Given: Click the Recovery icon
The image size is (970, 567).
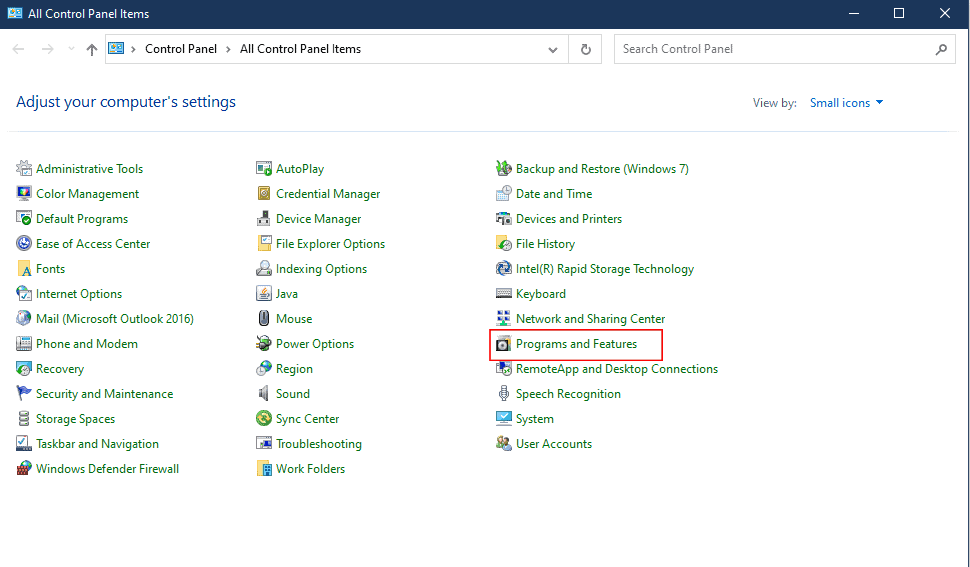Looking at the screenshot, I should [24, 369].
